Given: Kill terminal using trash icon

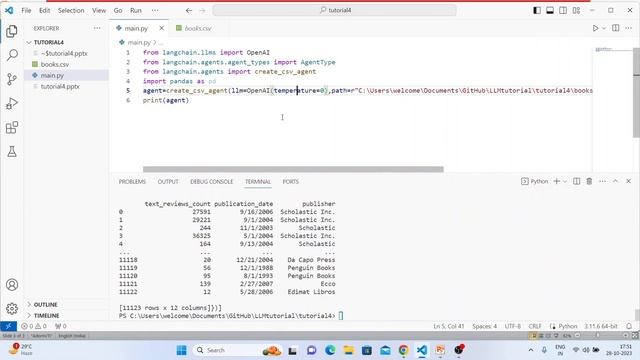Looking at the screenshot, I should (589, 181).
